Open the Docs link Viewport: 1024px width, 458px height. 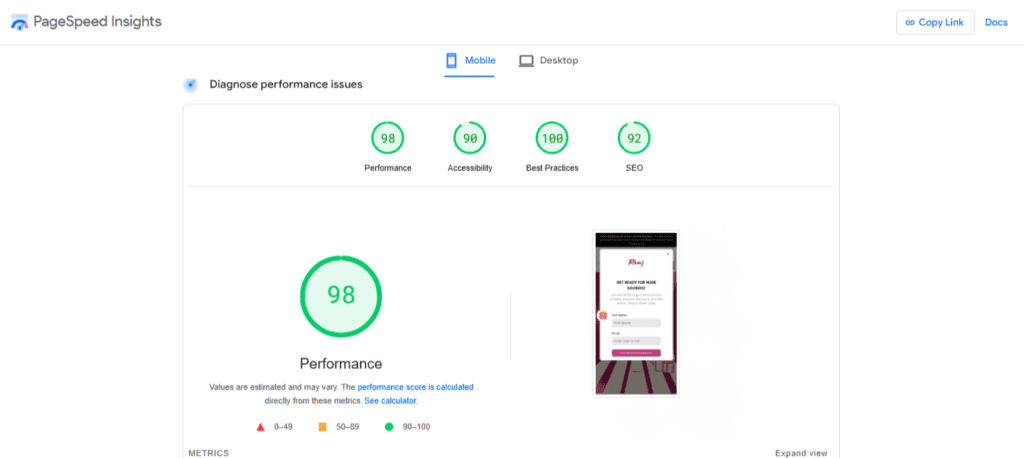click(996, 22)
